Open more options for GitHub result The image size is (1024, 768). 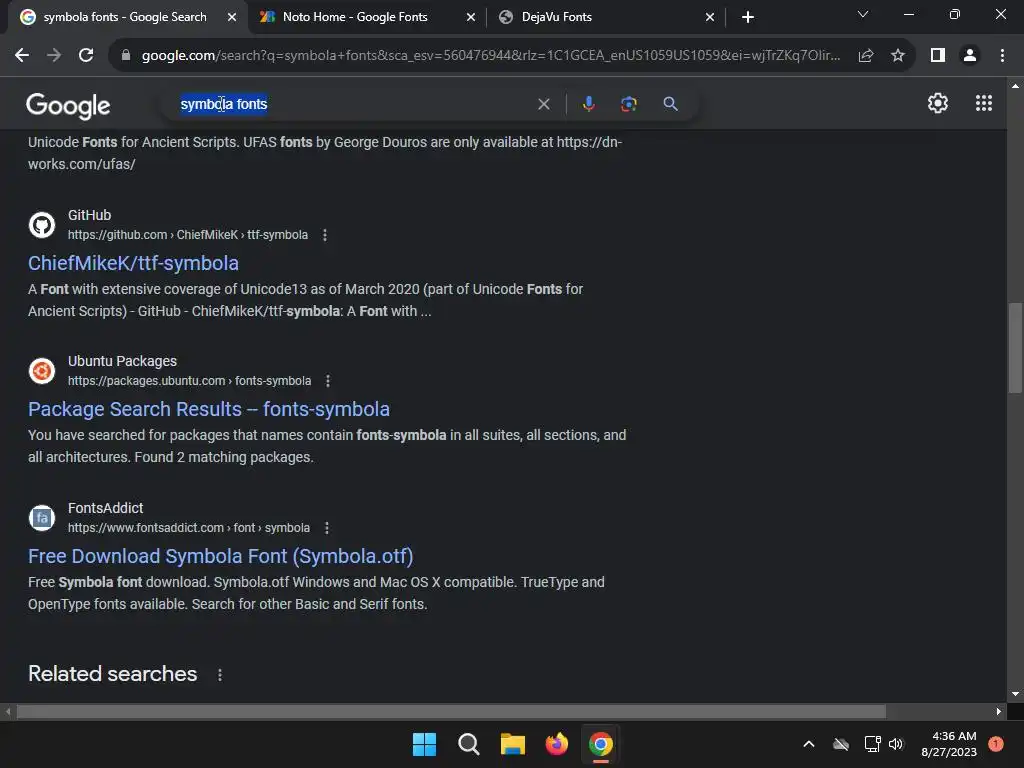click(325, 235)
